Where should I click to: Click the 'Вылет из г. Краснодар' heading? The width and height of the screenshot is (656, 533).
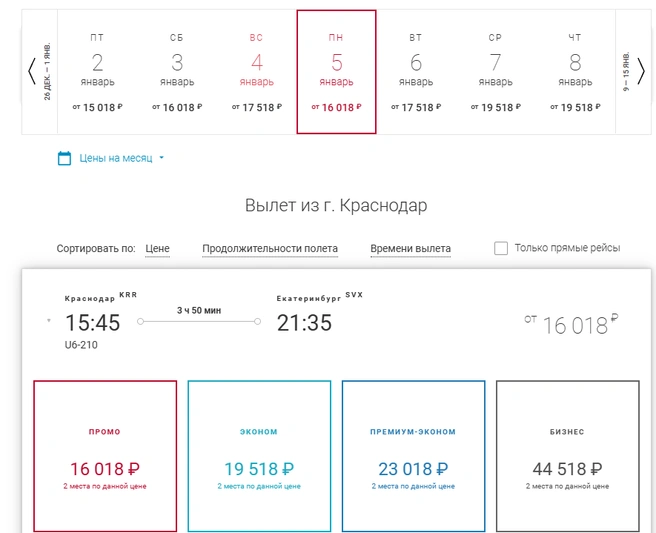tap(336, 205)
